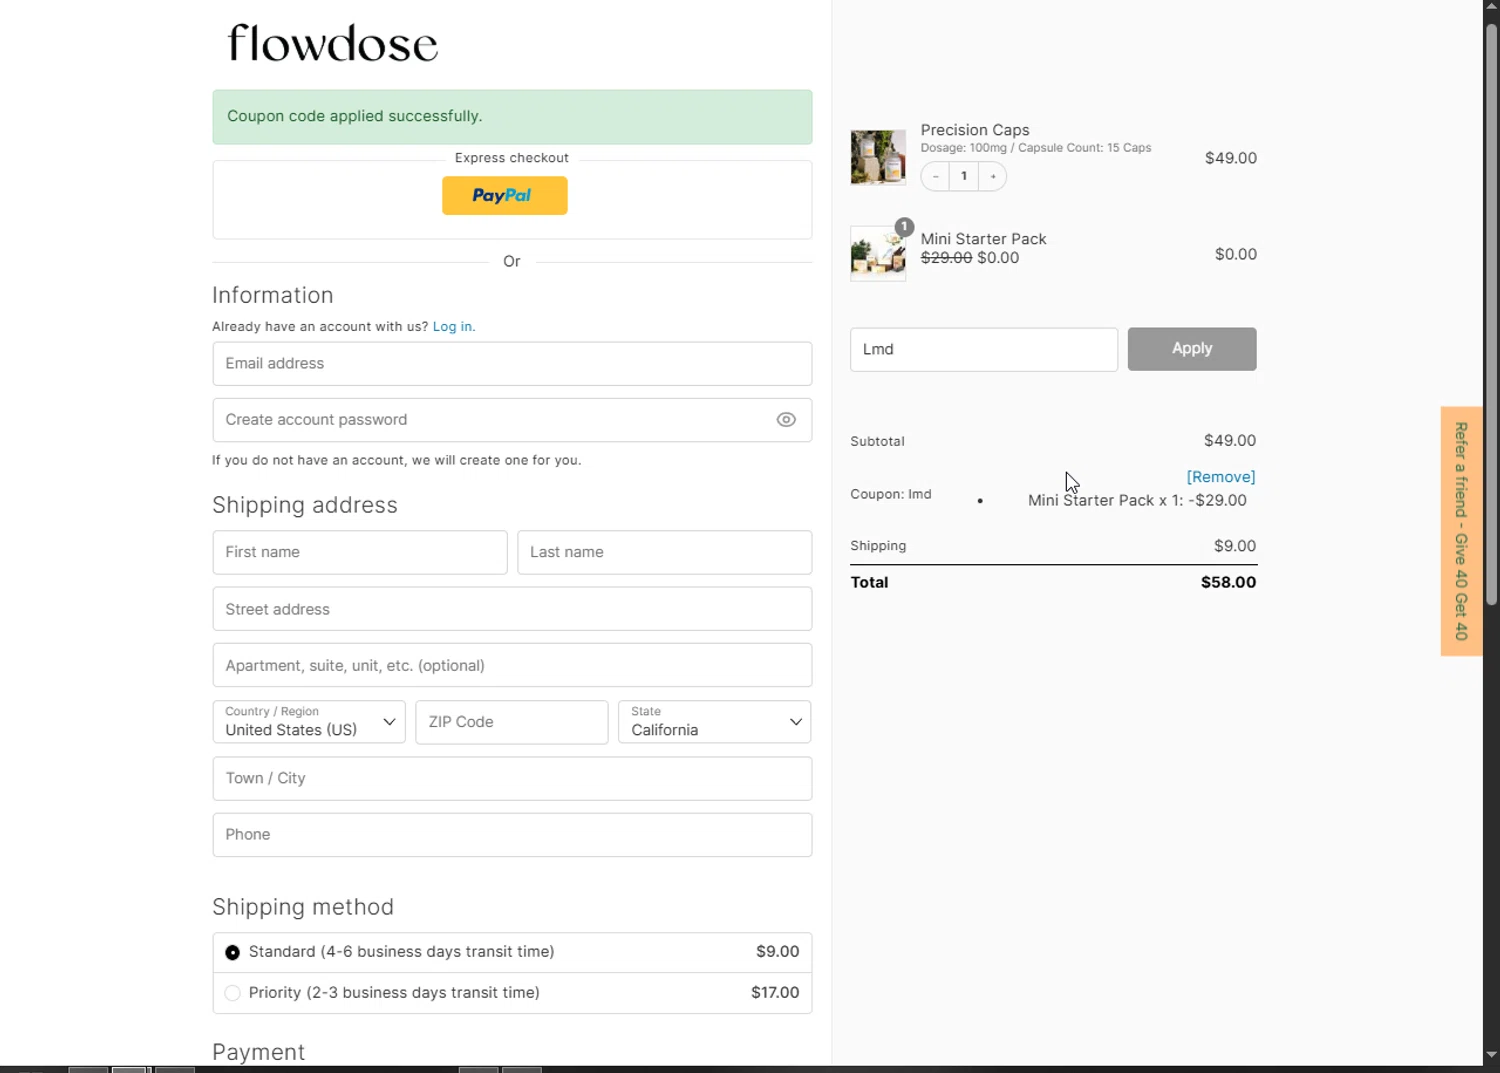Viewport: 1500px width, 1073px height.
Task: Open the Refer a friend side tab
Action: click(x=1461, y=531)
